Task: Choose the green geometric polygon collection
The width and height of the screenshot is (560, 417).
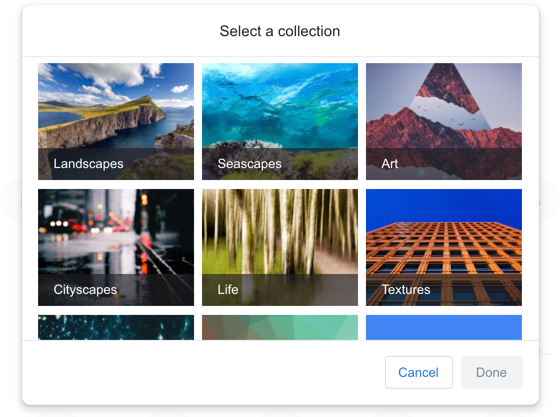Action: pyautogui.click(x=280, y=327)
